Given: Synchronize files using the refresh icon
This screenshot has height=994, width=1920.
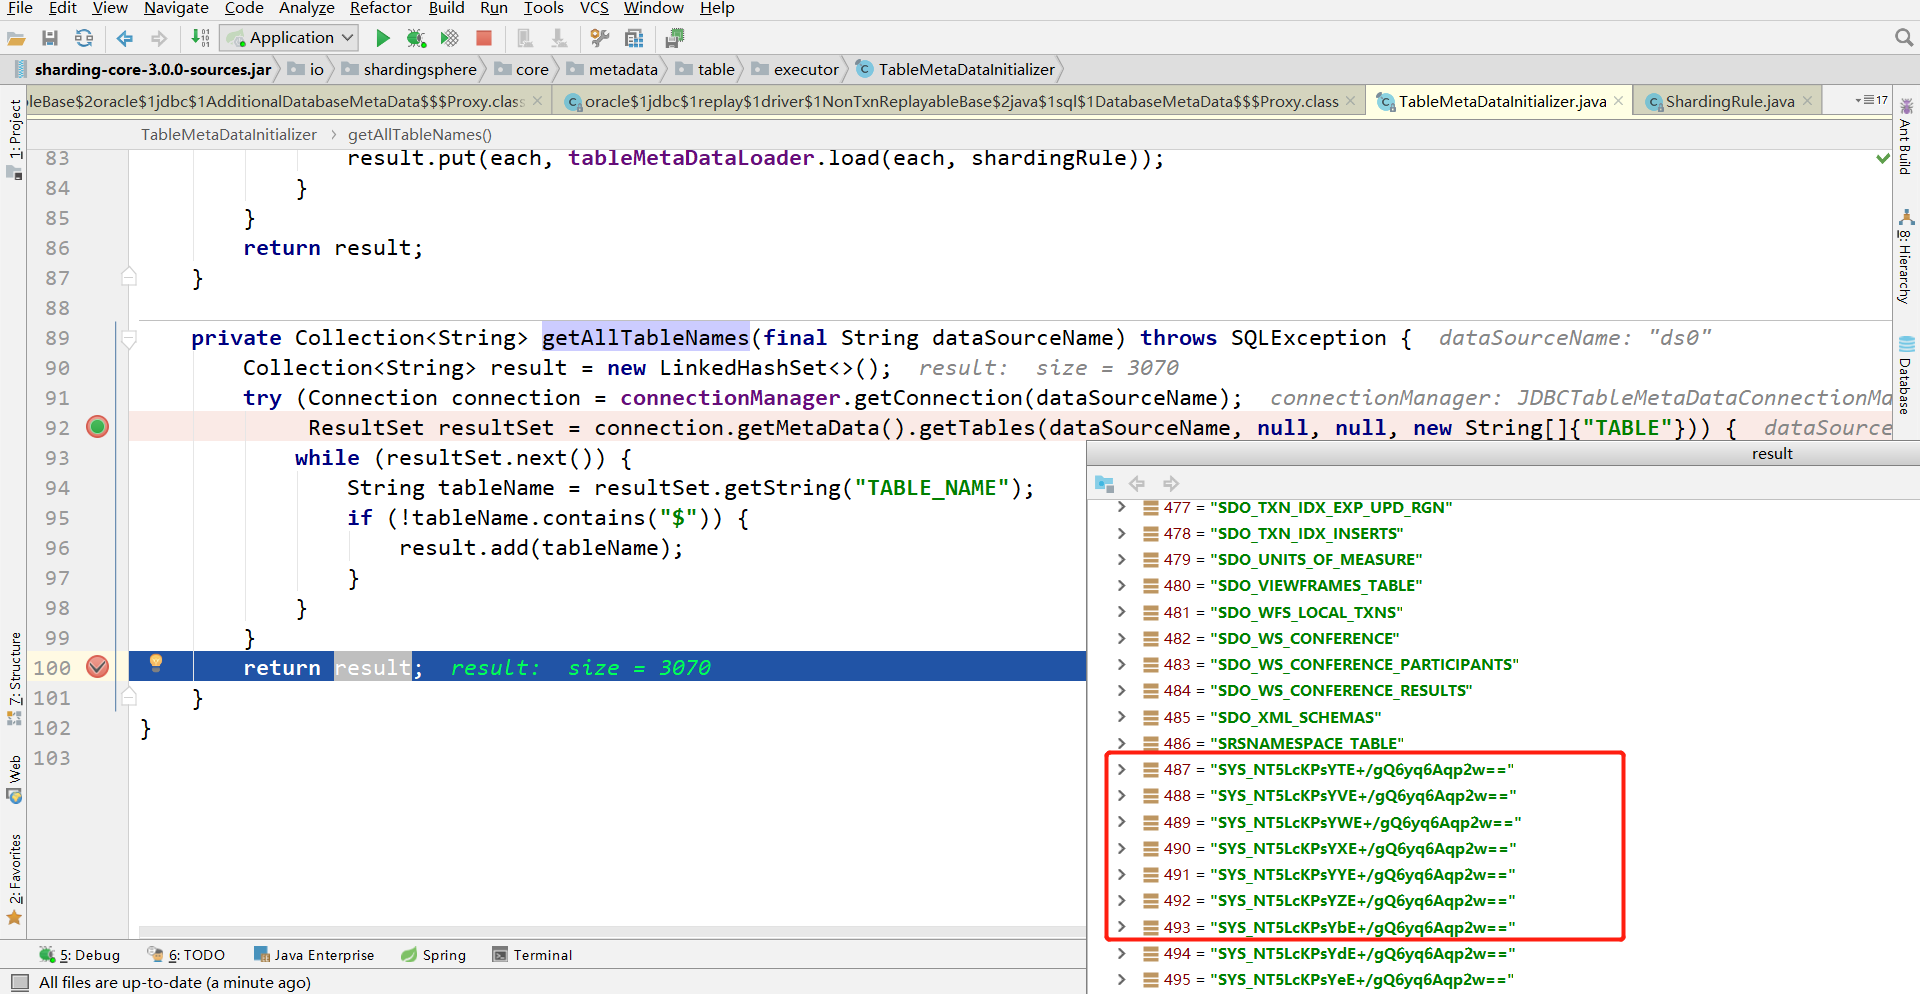Looking at the screenshot, I should pyautogui.click(x=84, y=38).
